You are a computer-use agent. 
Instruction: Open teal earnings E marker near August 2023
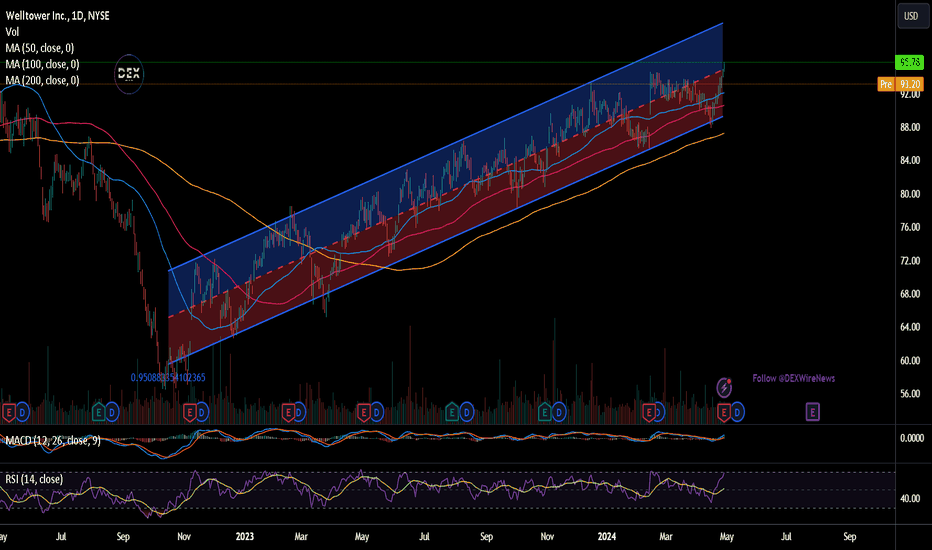click(x=452, y=411)
